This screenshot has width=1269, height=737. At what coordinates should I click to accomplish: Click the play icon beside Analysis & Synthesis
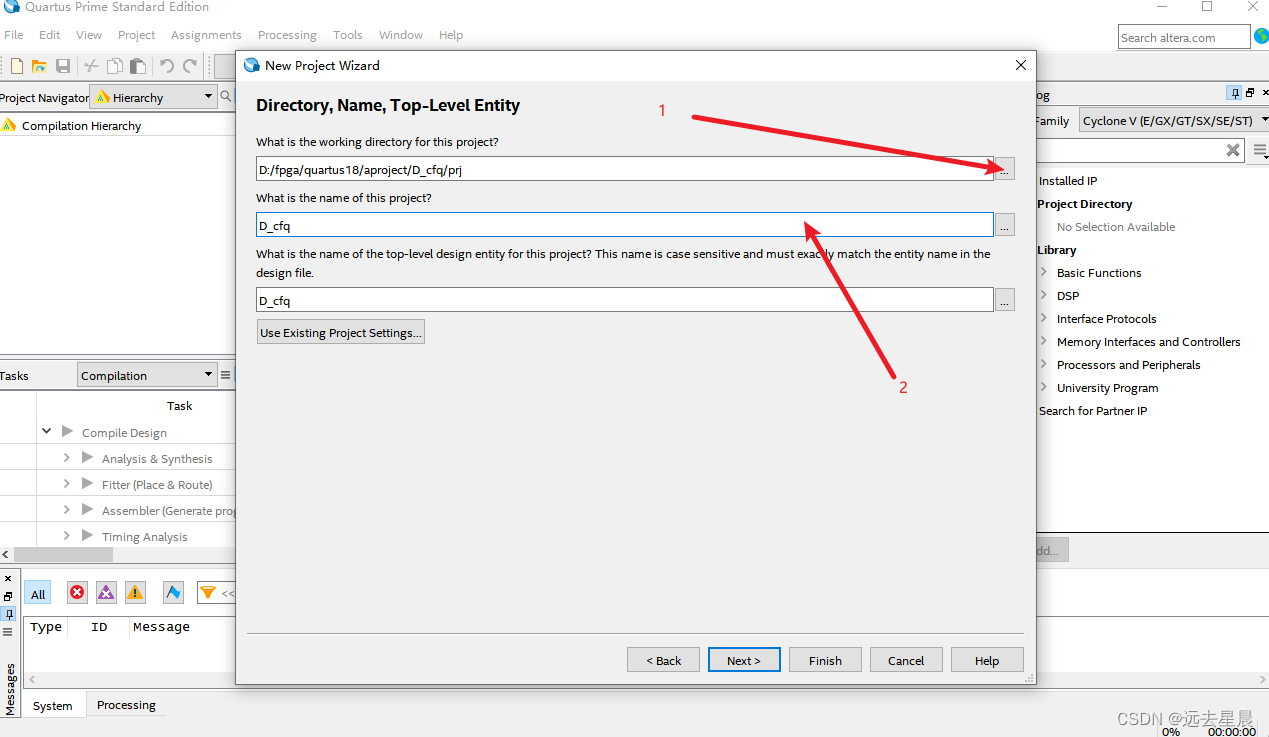88,458
